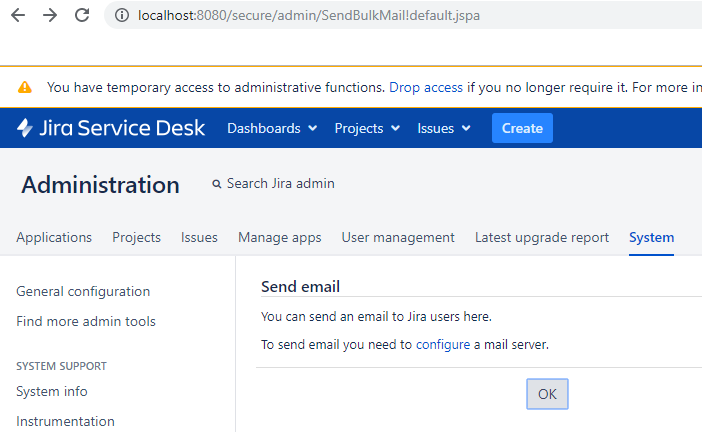Click the warning triangle icon in banner

tap(25, 87)
